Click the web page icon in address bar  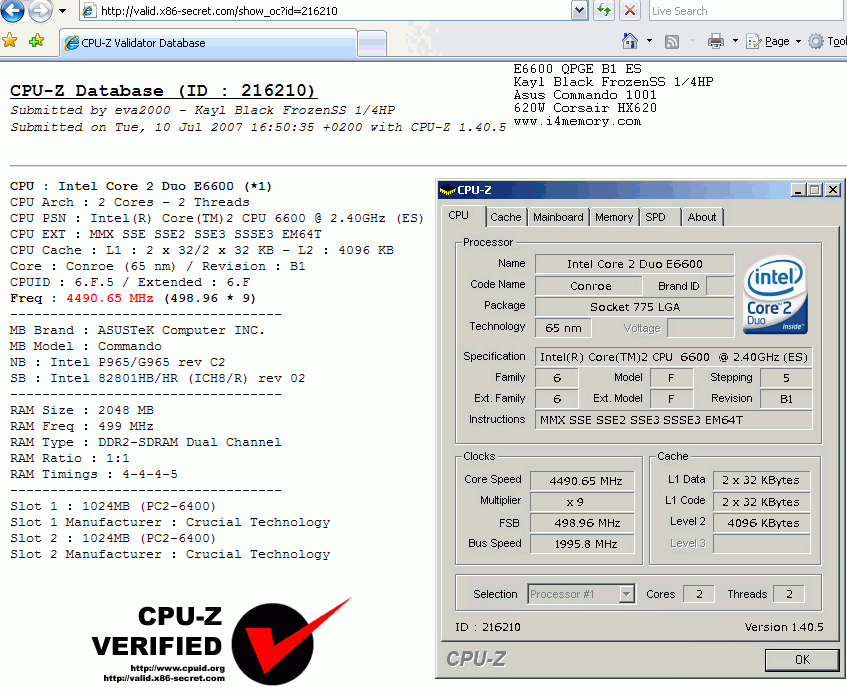click(90, 11)
